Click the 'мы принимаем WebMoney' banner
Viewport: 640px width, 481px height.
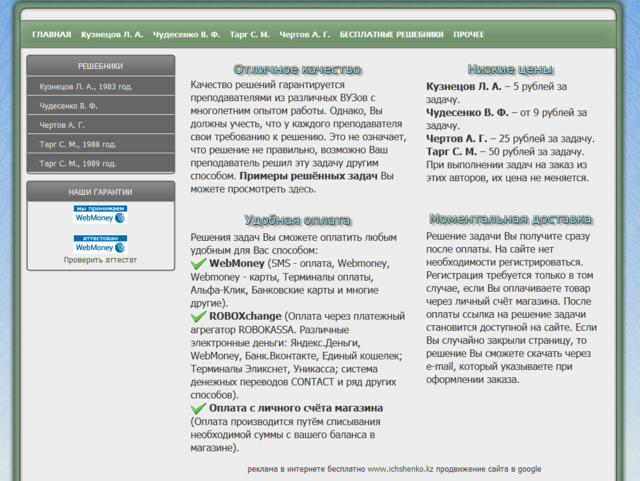pyautogui.click(x=100, y=213)
